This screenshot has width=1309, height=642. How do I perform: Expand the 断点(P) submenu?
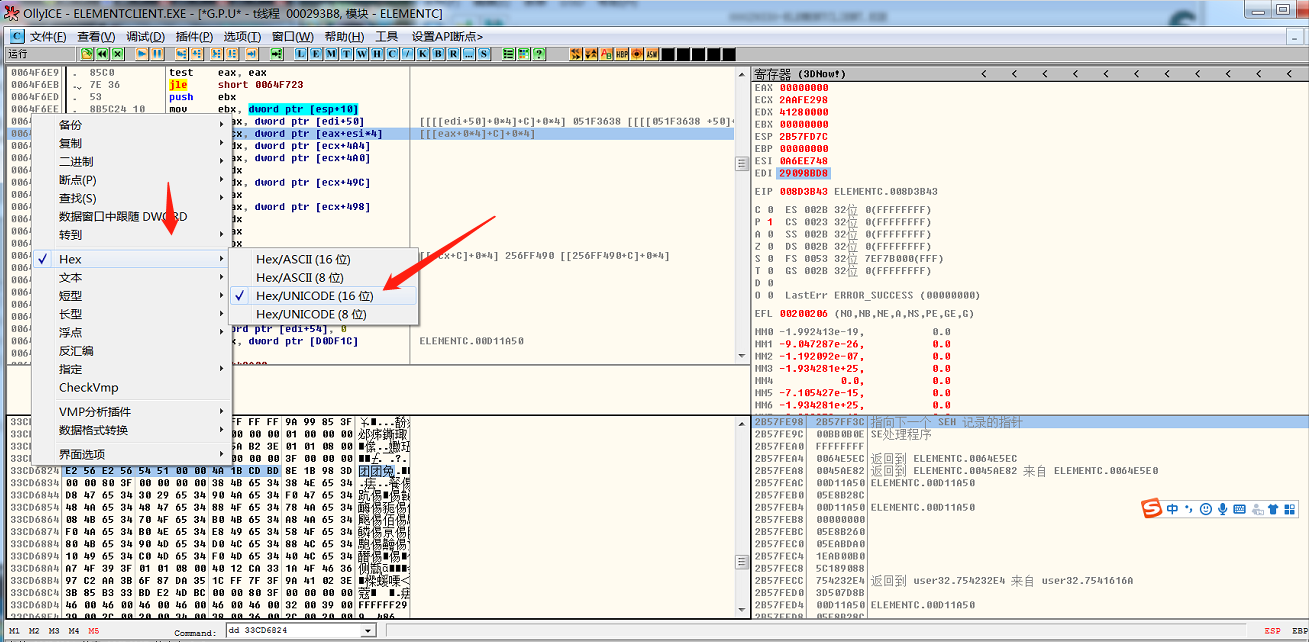tap(130, 180)
